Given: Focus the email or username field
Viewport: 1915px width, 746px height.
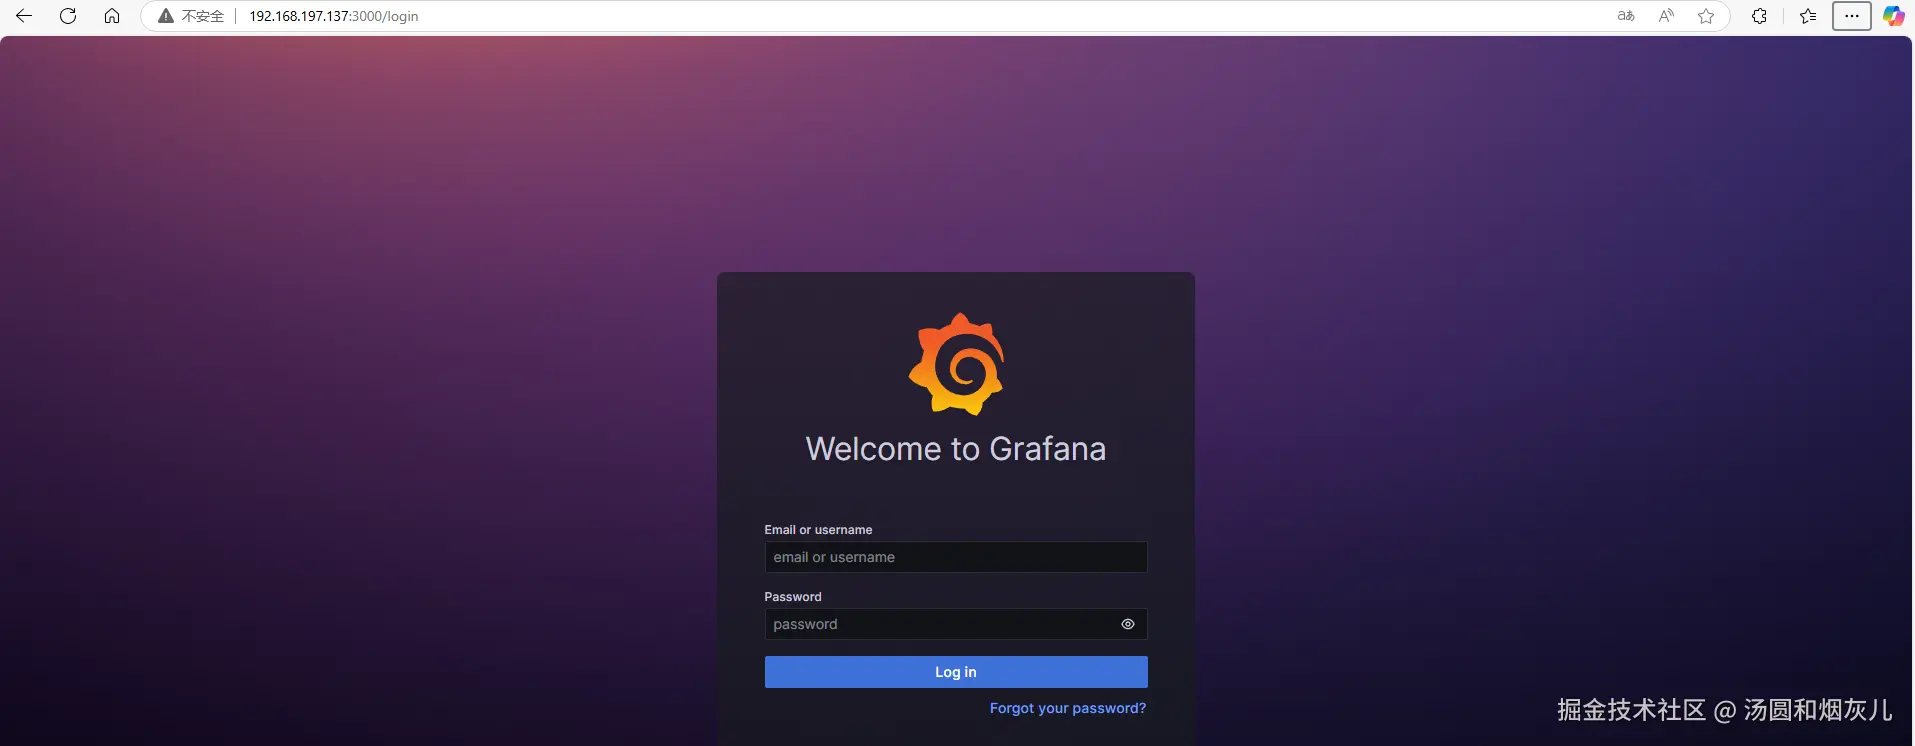Looking at the screenshot, I should (956, 557).
